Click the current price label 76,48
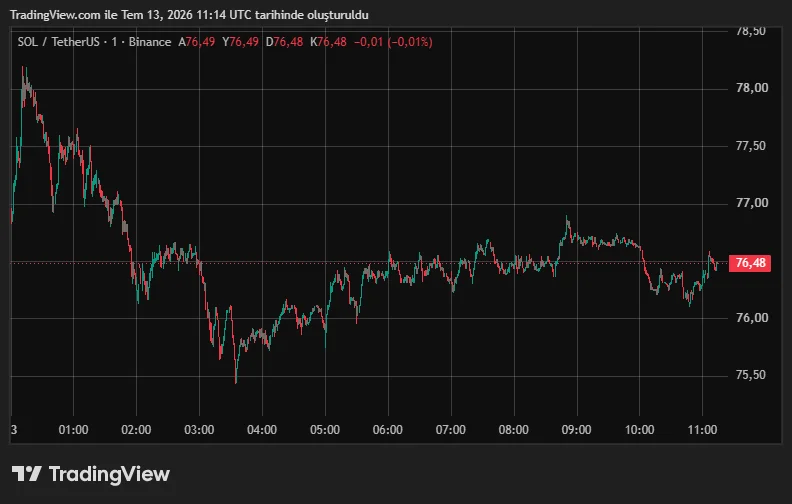 point(750,263)
